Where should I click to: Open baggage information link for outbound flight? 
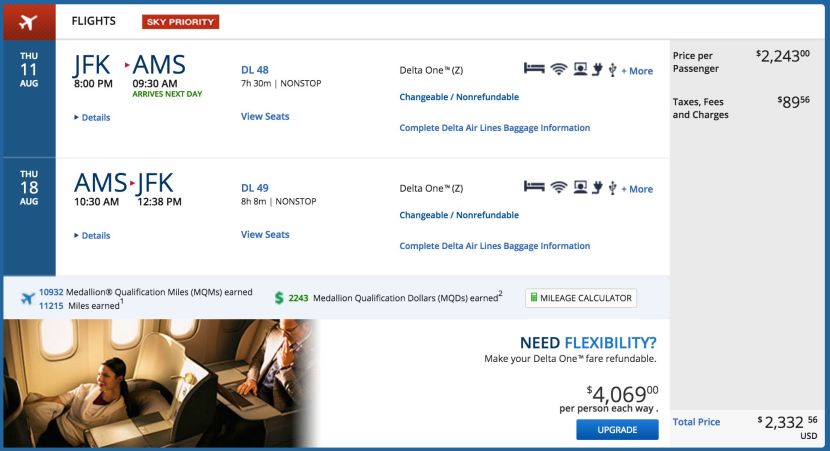pyautogui.click(x=494, y=128)
